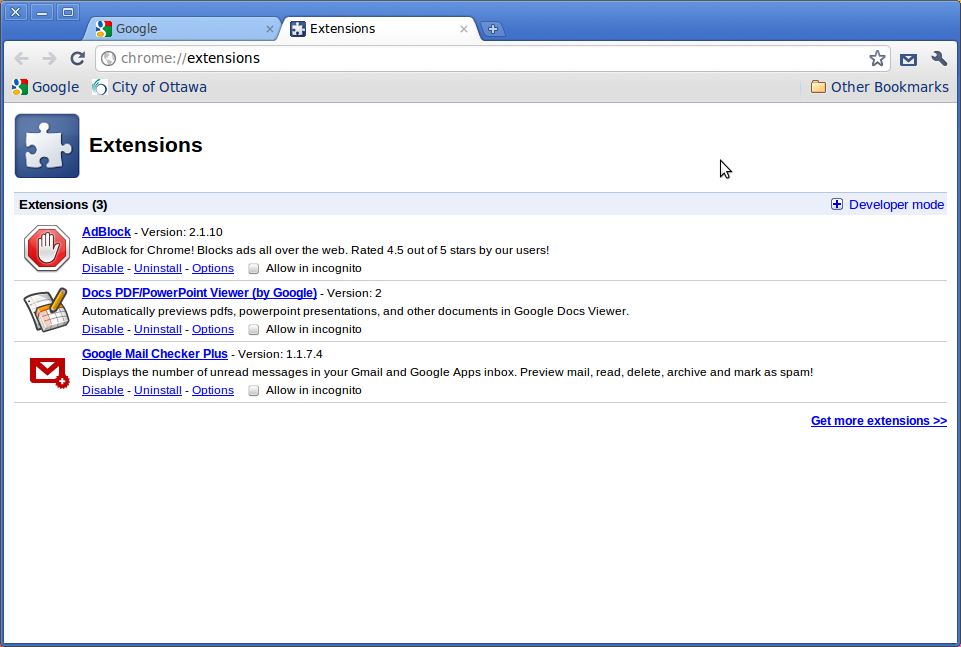Minimize the browser window
961x647 pixels.
coord(42,12)
